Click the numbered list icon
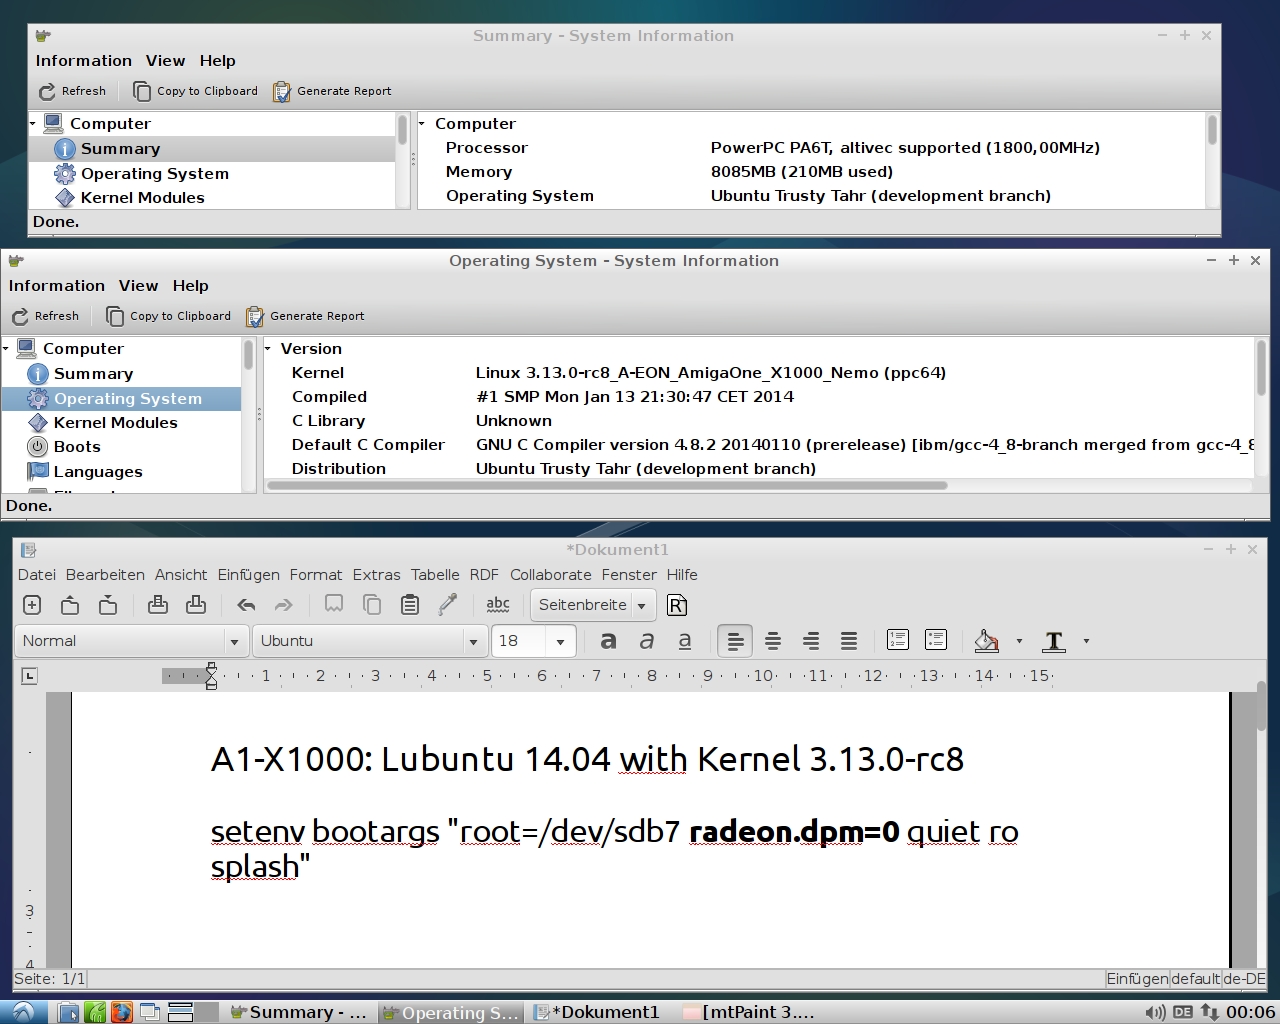The width and height of the screenshot is (1280, 1024). pos(897,641)
